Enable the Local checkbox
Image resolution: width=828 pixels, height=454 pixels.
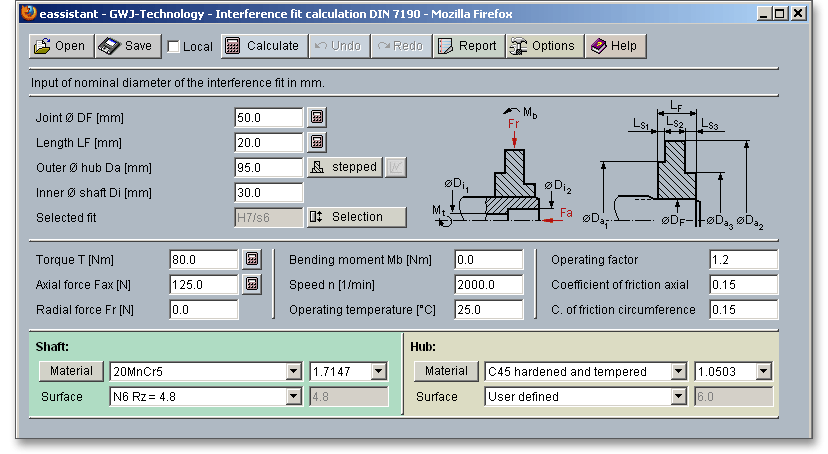[x=174, y=47]
